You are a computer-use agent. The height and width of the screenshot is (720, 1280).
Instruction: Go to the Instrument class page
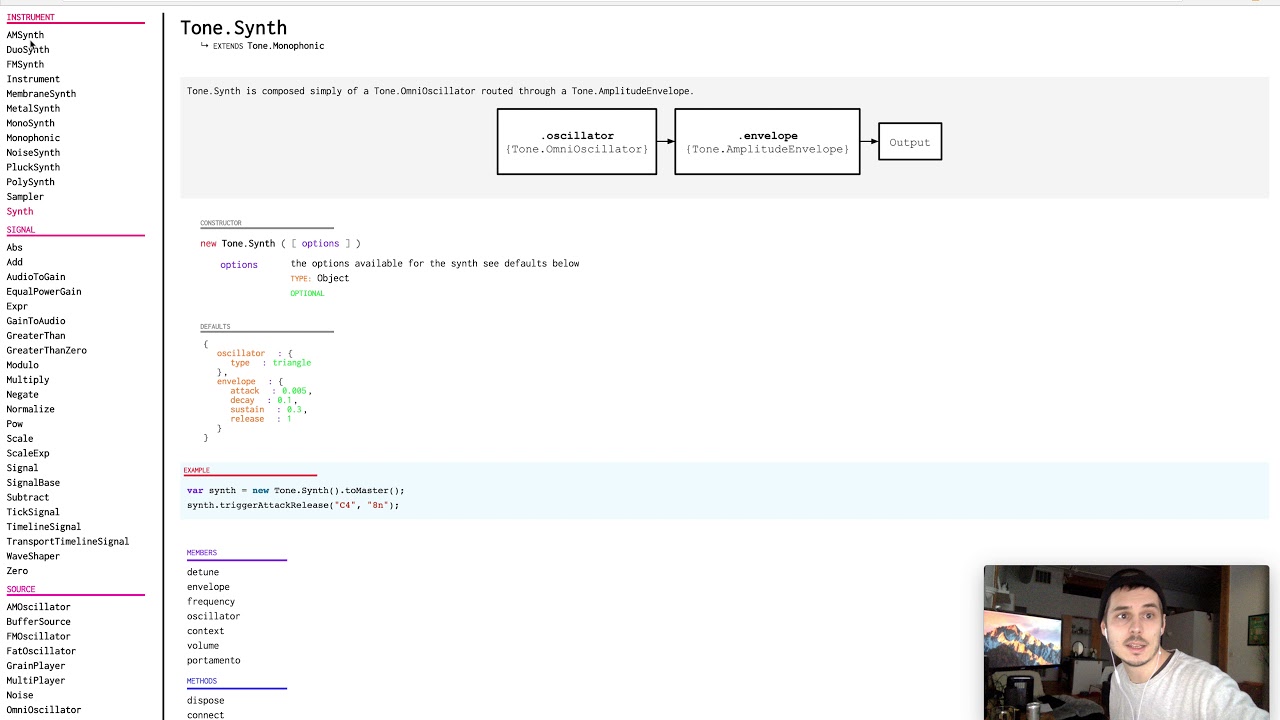tap(33, 79)
